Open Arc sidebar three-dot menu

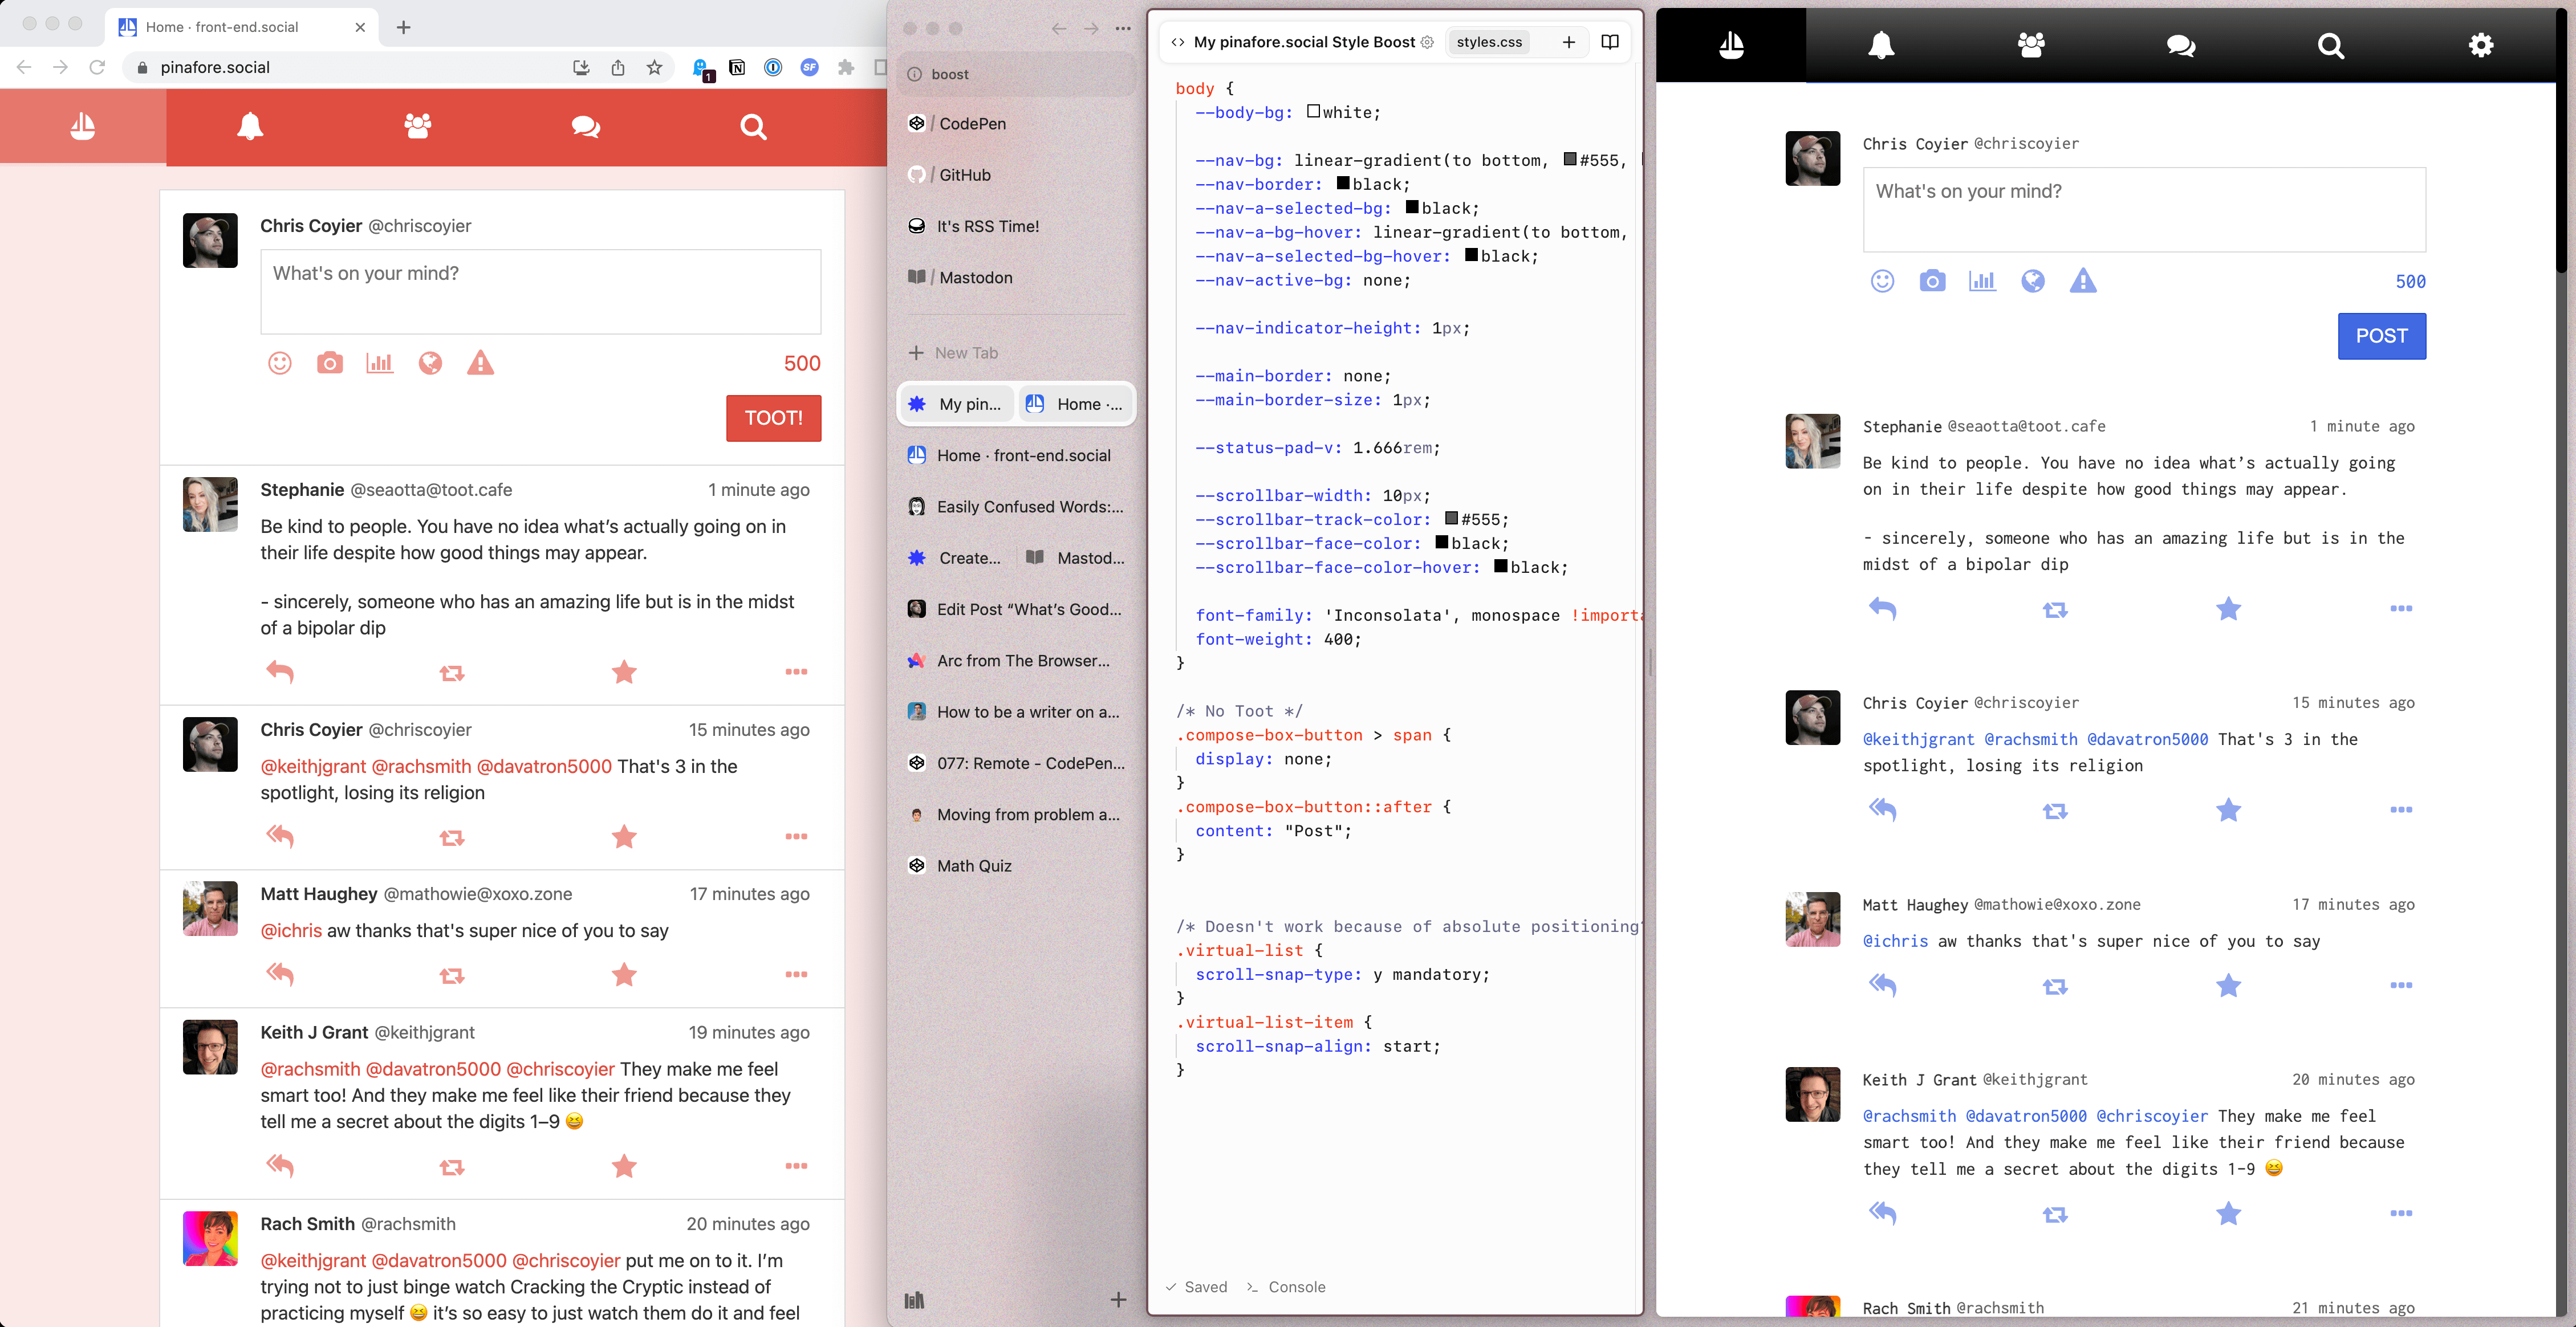point(1123,28)
